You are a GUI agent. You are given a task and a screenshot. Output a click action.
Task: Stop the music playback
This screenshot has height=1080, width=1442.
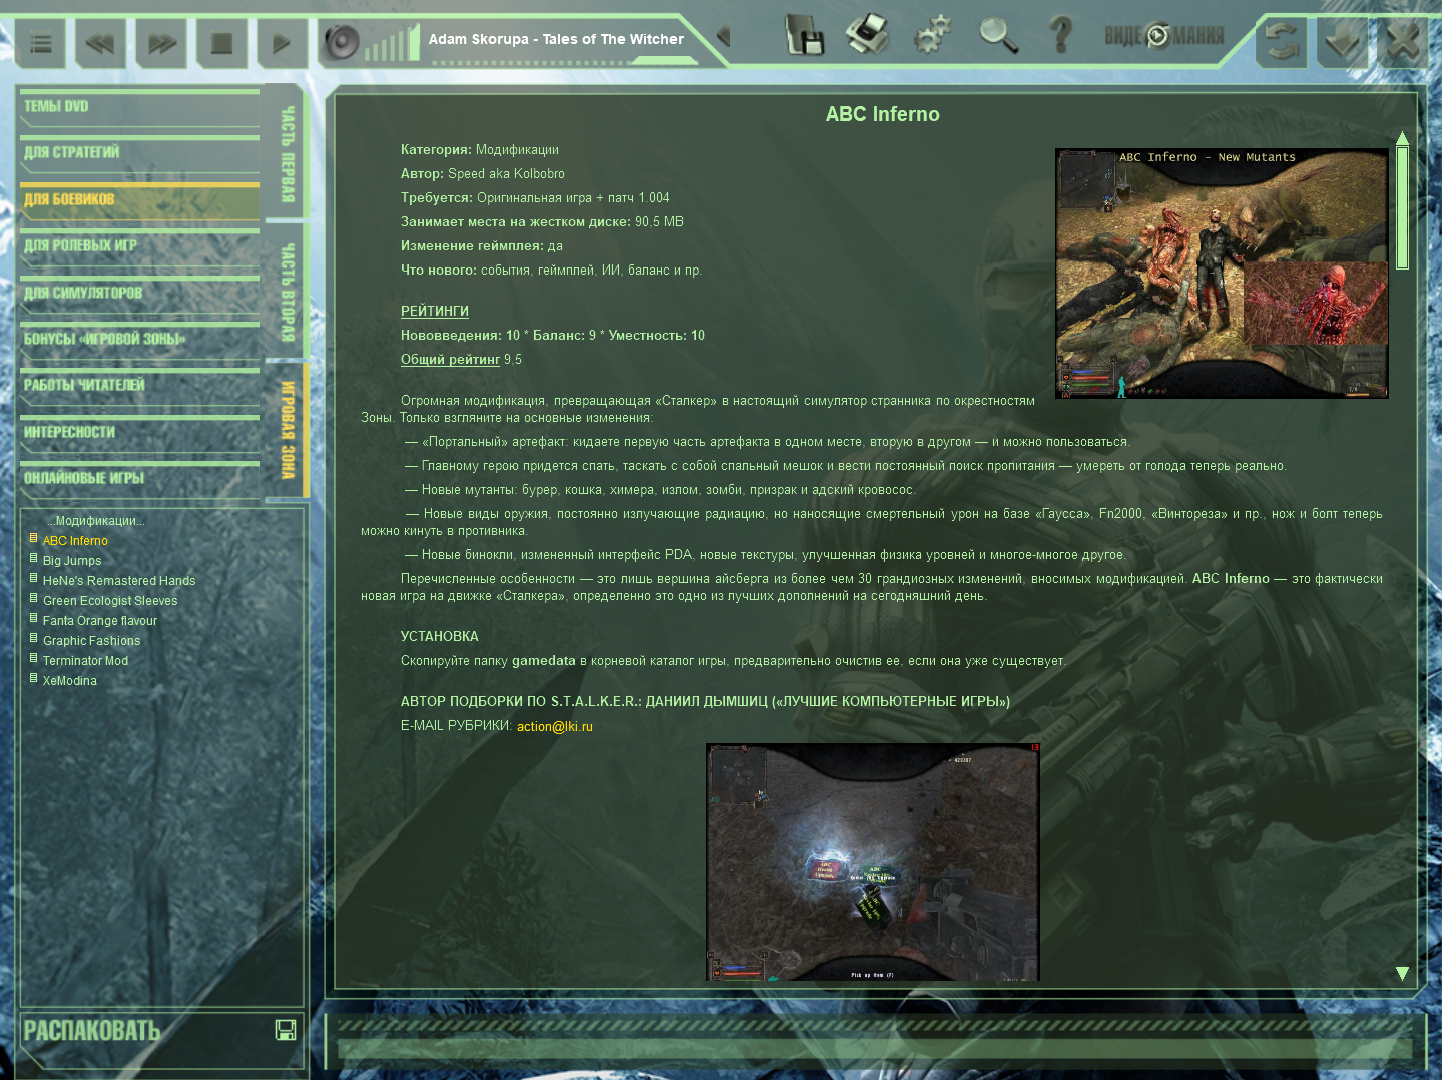(x=221, y=44)
